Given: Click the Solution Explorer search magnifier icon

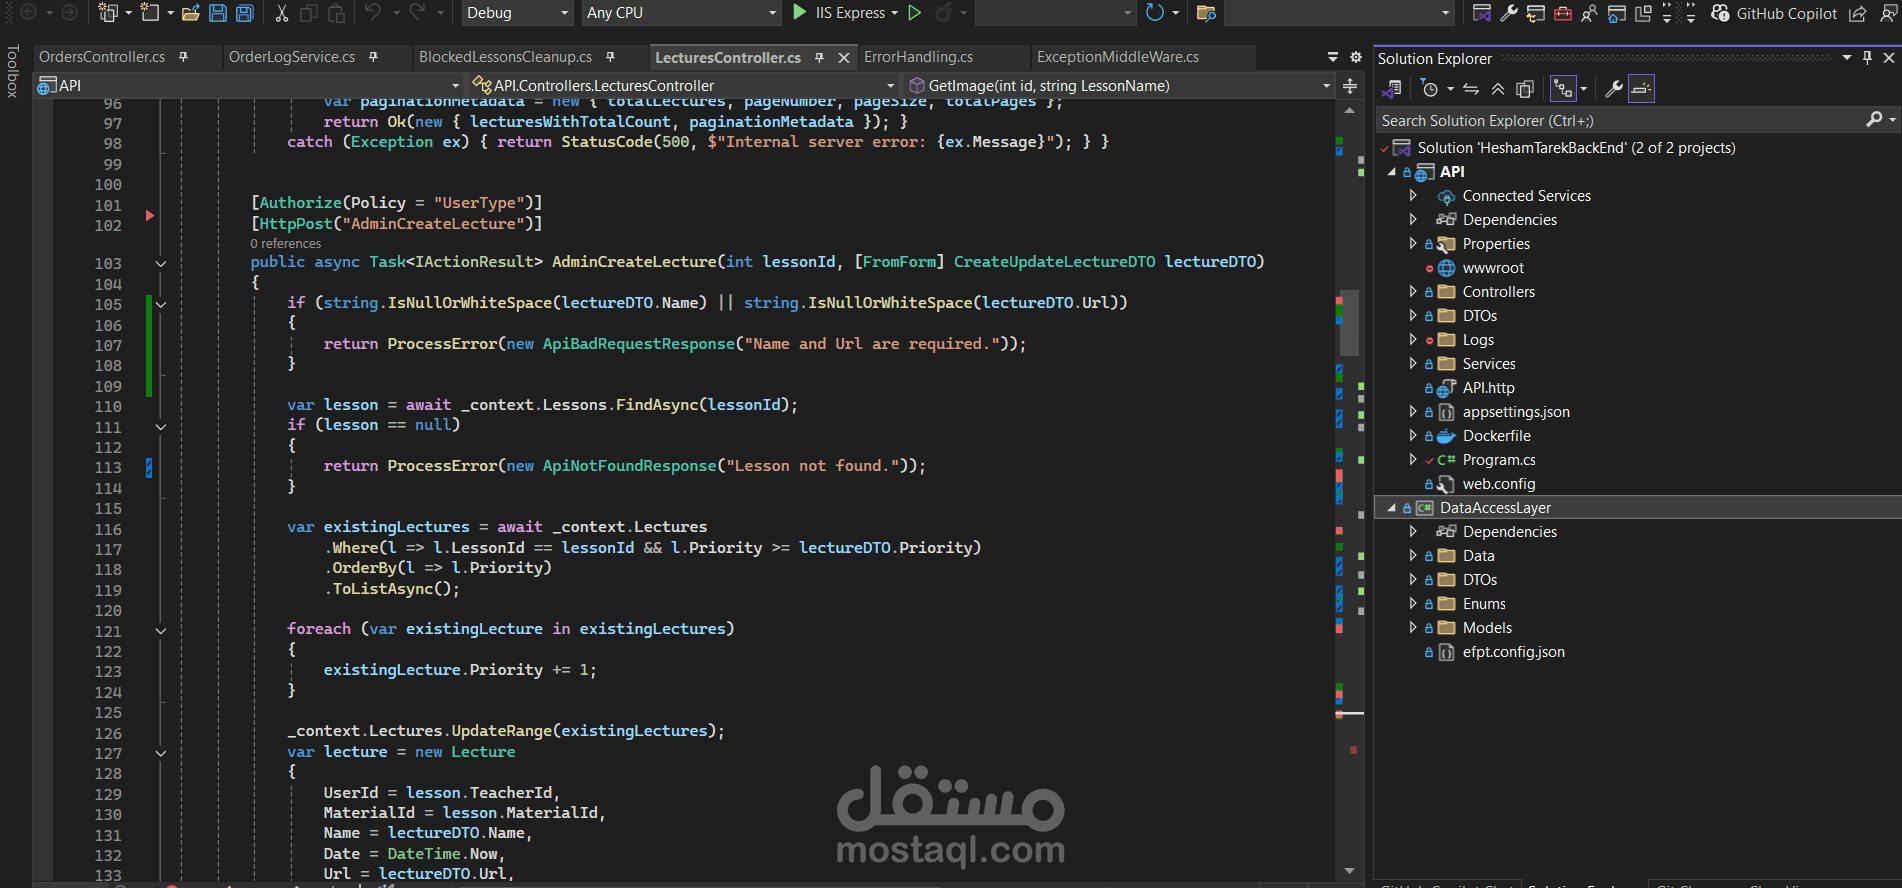Looking at the screenshot, I should click(1874, 120).
